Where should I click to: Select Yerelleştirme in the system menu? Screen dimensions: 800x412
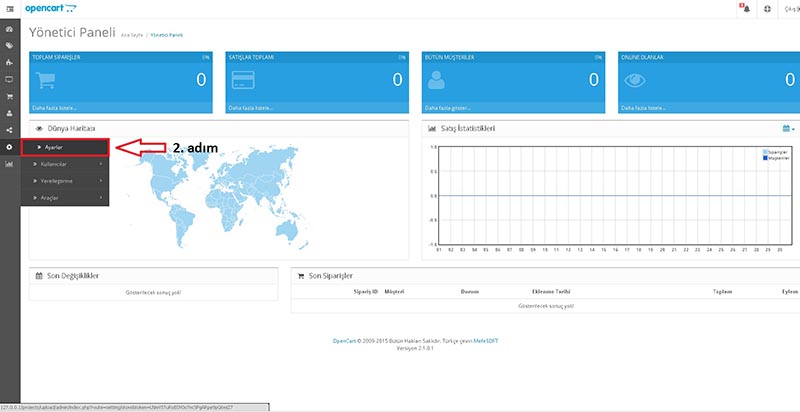[65, 181]
